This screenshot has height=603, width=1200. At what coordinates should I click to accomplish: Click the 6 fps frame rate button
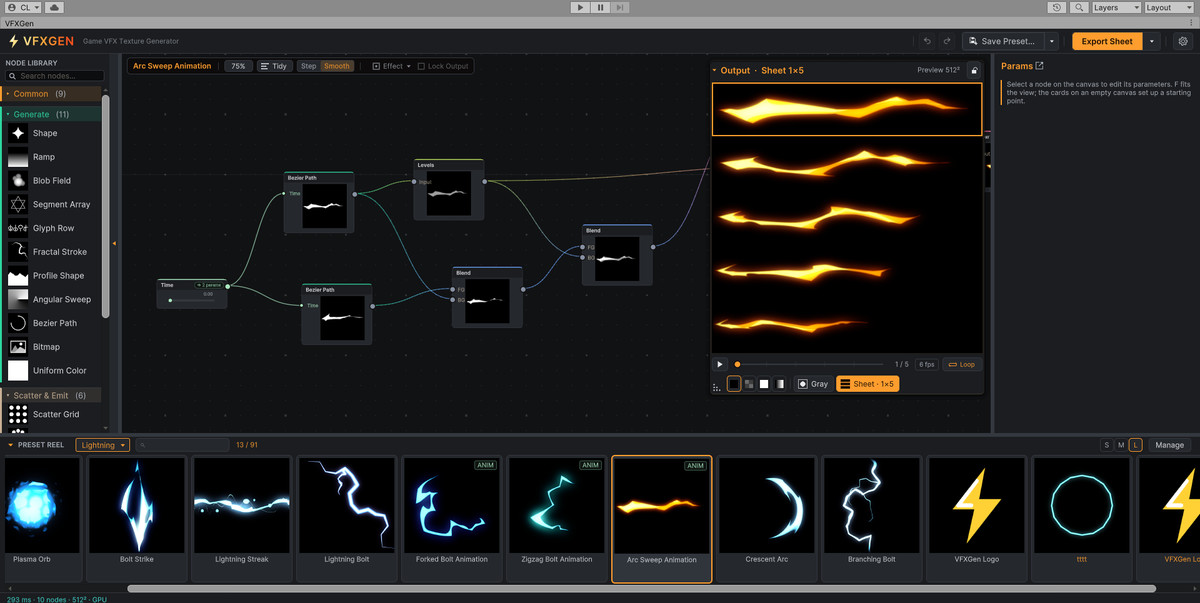pos(926,364)
